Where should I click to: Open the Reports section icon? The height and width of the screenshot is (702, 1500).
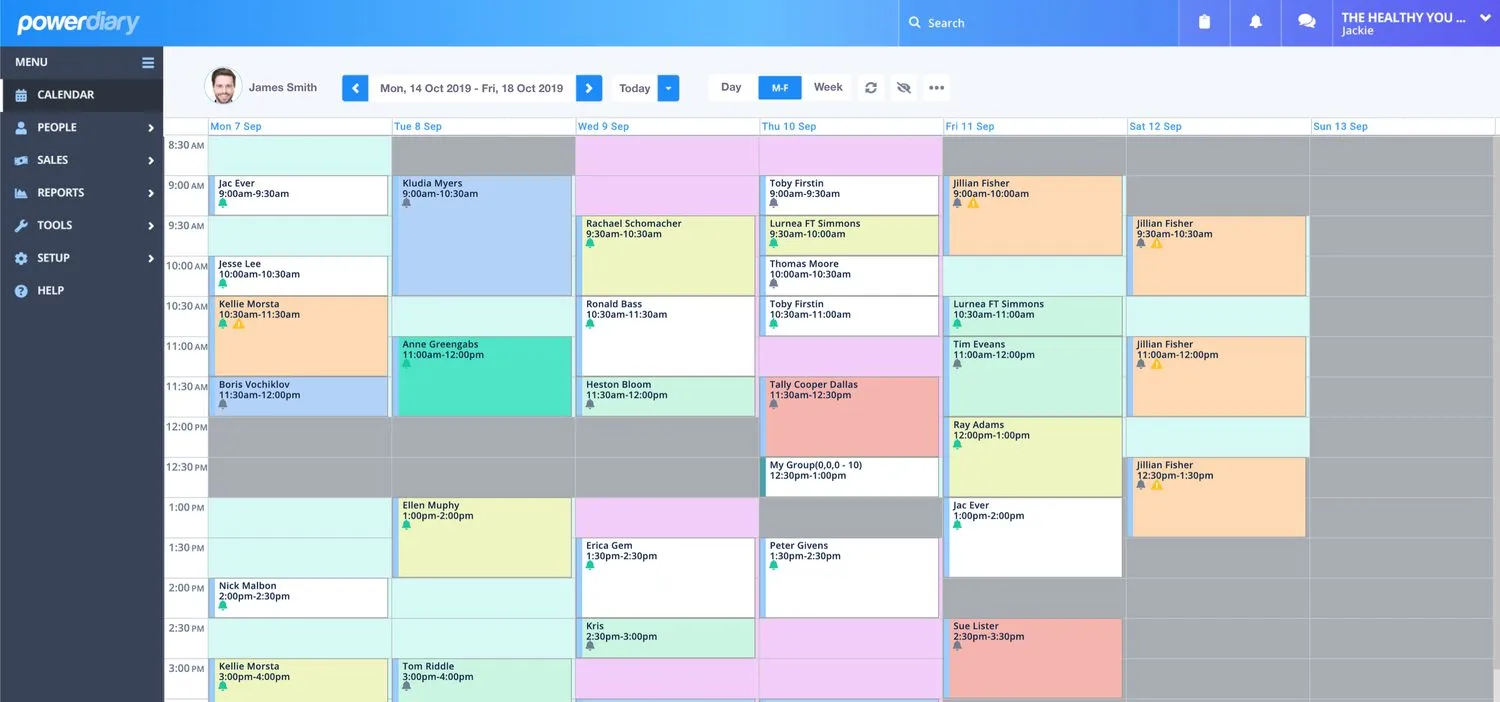click(22, 192)
